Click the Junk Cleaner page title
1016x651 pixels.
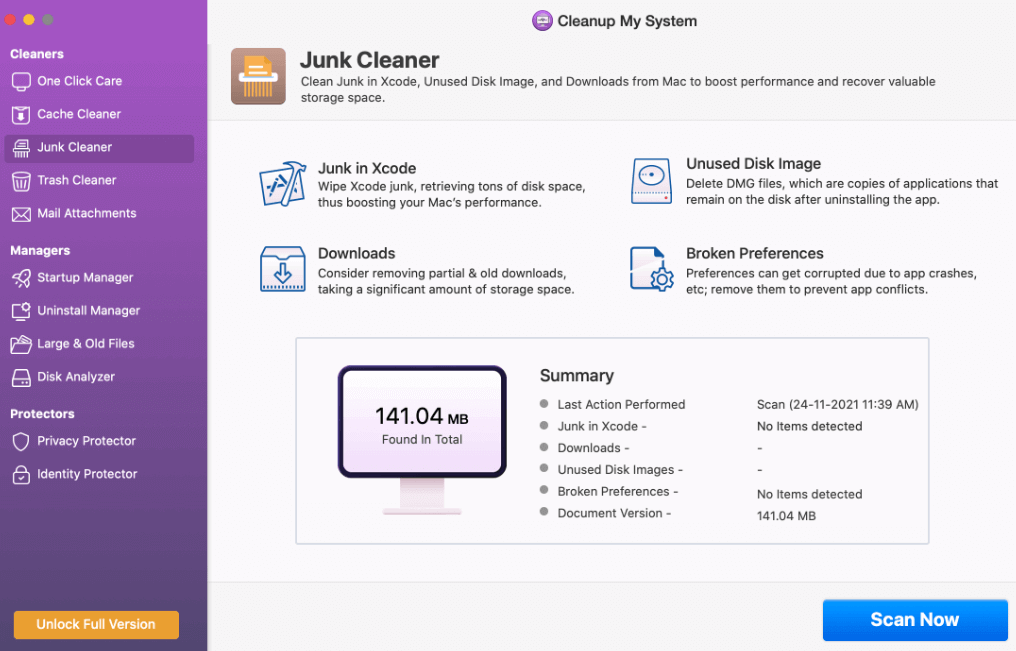(369, 60)
